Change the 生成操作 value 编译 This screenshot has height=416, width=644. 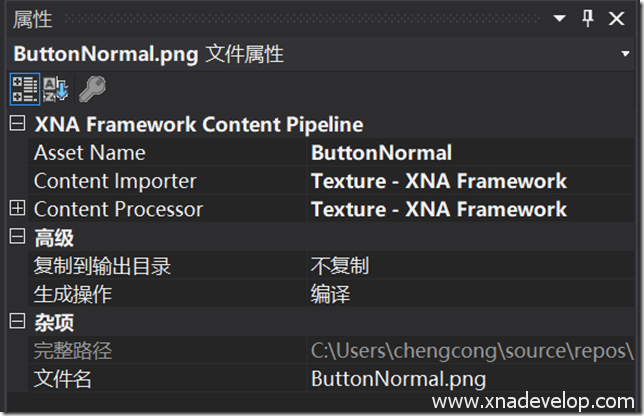click(x=330, y=294)
